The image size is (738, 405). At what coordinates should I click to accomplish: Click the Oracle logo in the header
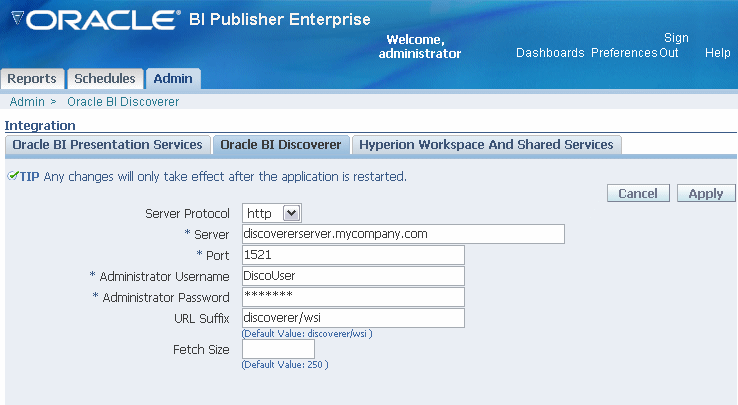pos(96,20)
